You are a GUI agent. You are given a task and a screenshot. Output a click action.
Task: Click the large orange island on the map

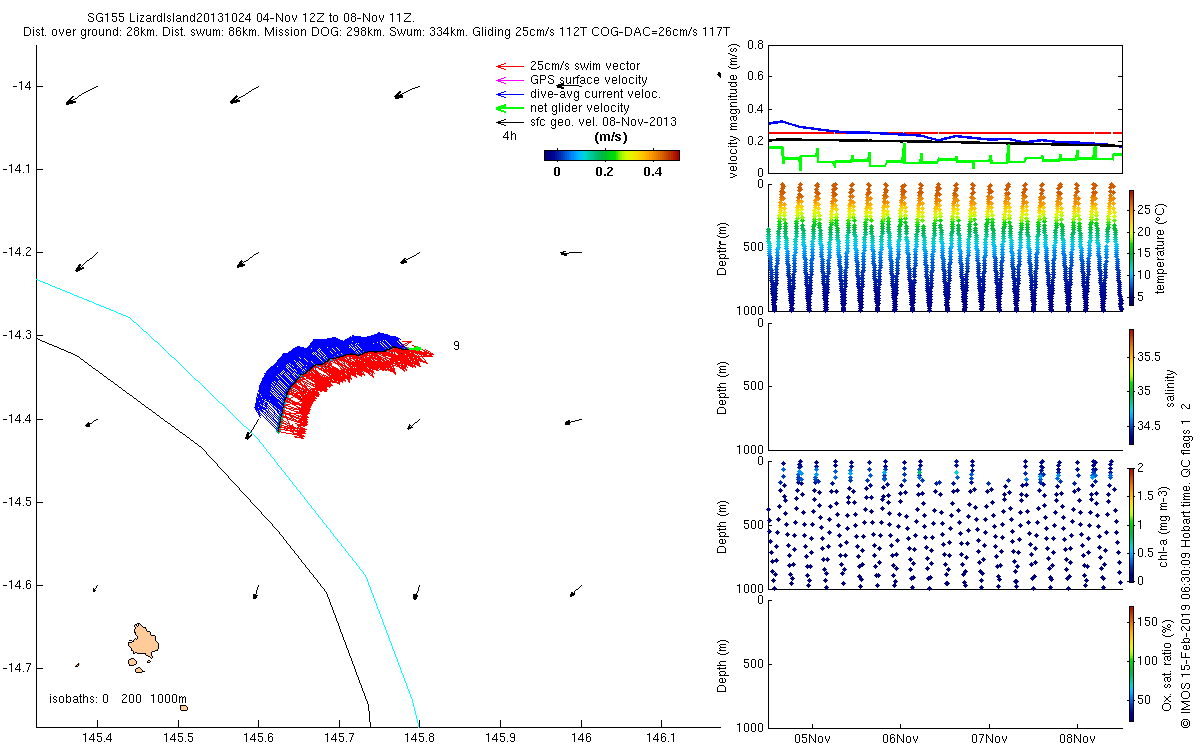tap(145, 639)
